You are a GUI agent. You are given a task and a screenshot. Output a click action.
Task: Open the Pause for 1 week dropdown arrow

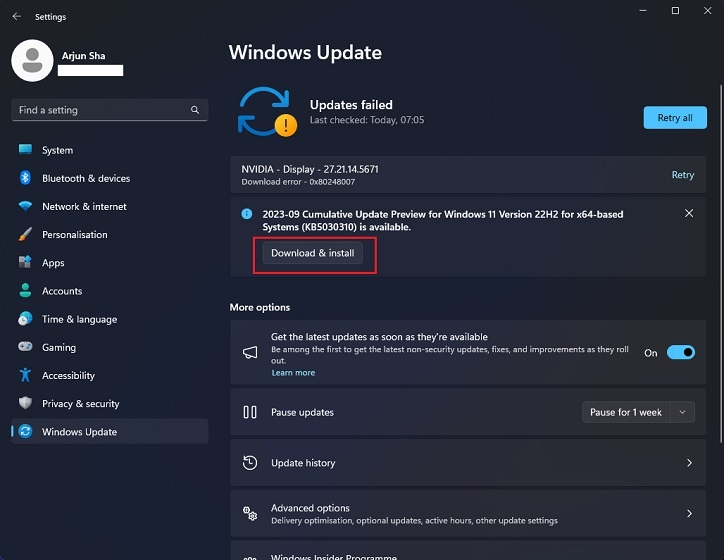[x=682, y=412]
